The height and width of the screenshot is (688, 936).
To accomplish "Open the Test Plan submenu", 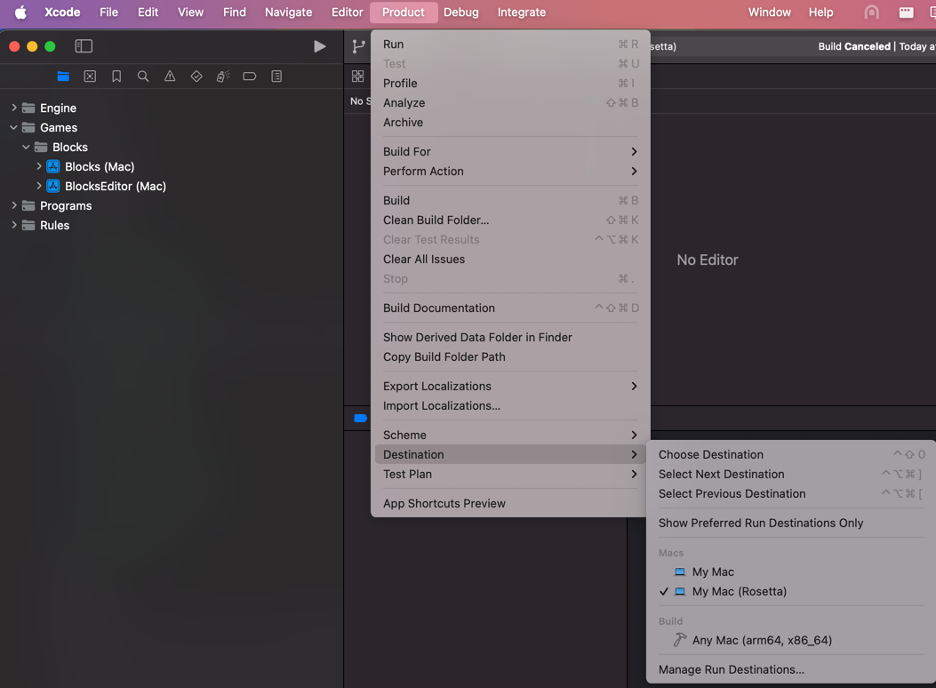I will tap(510, 474).
